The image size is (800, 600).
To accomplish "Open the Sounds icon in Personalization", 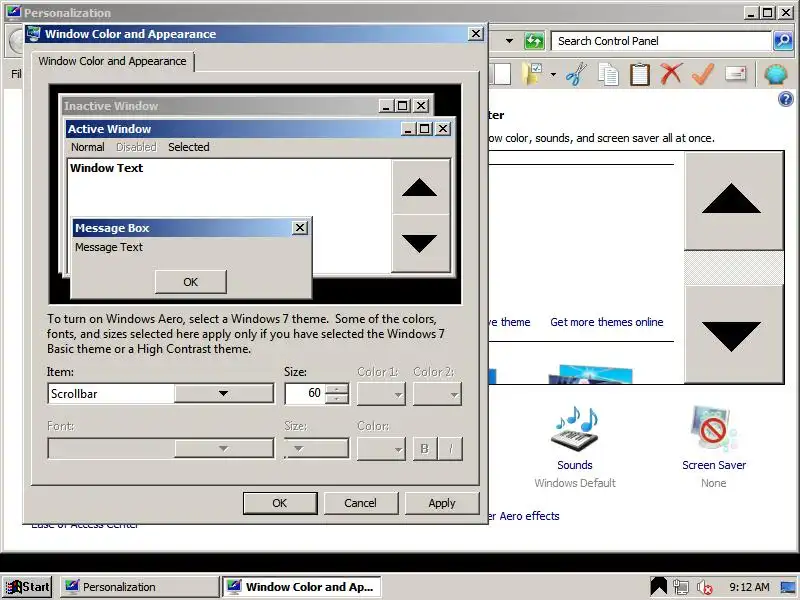I will [574, 429].
